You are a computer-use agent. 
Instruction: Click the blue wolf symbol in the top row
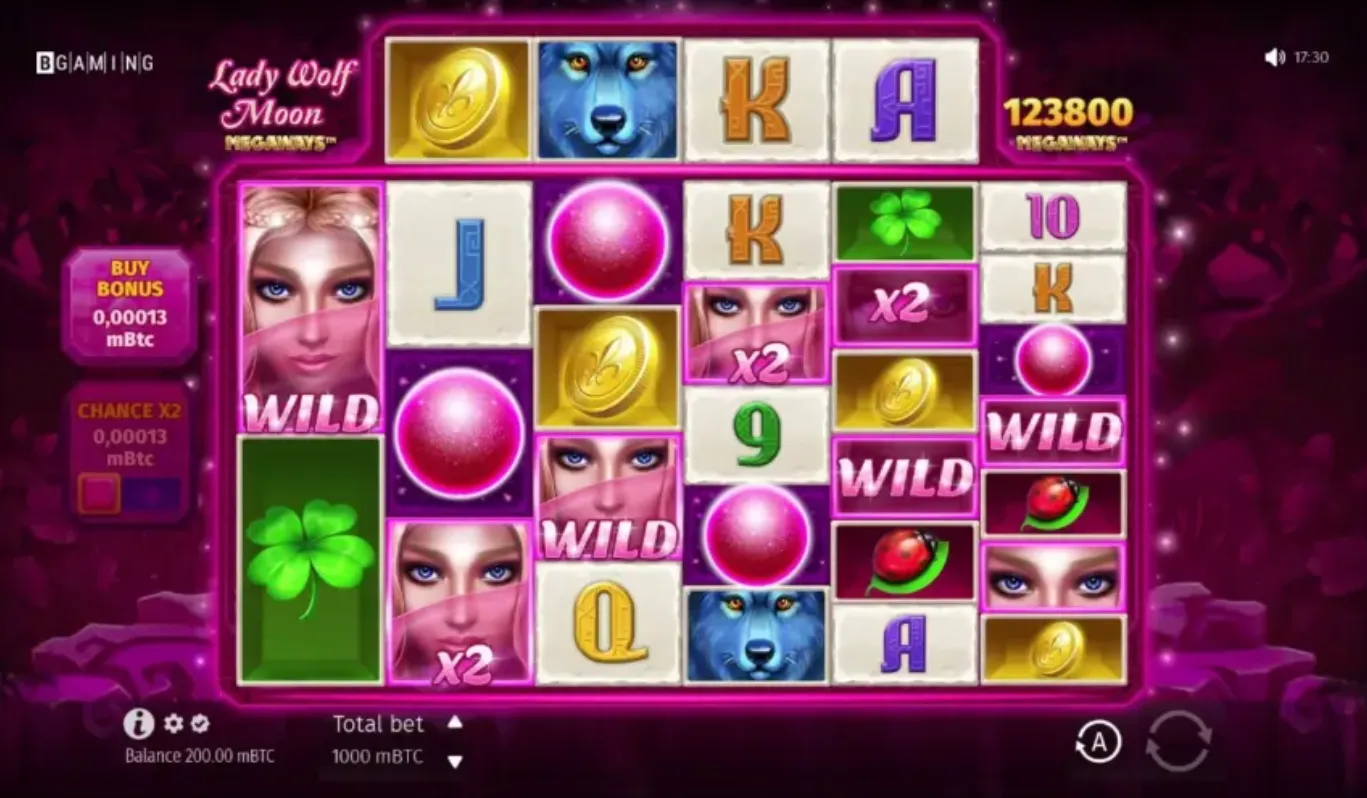608,100
